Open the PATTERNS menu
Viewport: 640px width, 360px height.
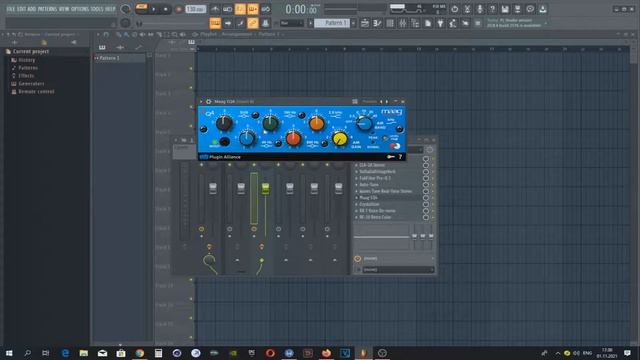click(x=47, y=9)
